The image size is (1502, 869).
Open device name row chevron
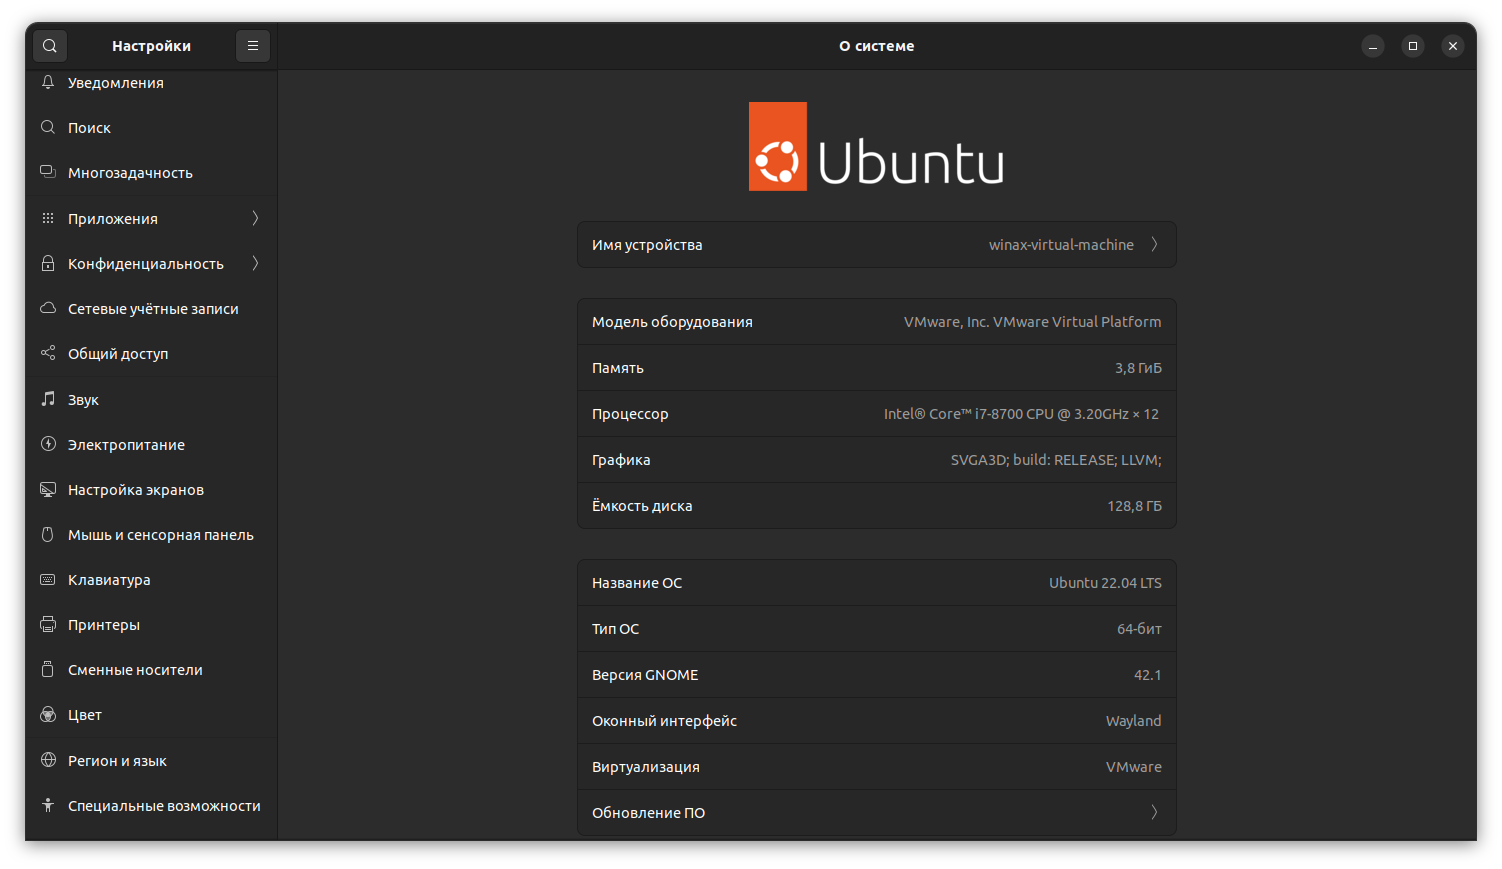click(1154, 244)
